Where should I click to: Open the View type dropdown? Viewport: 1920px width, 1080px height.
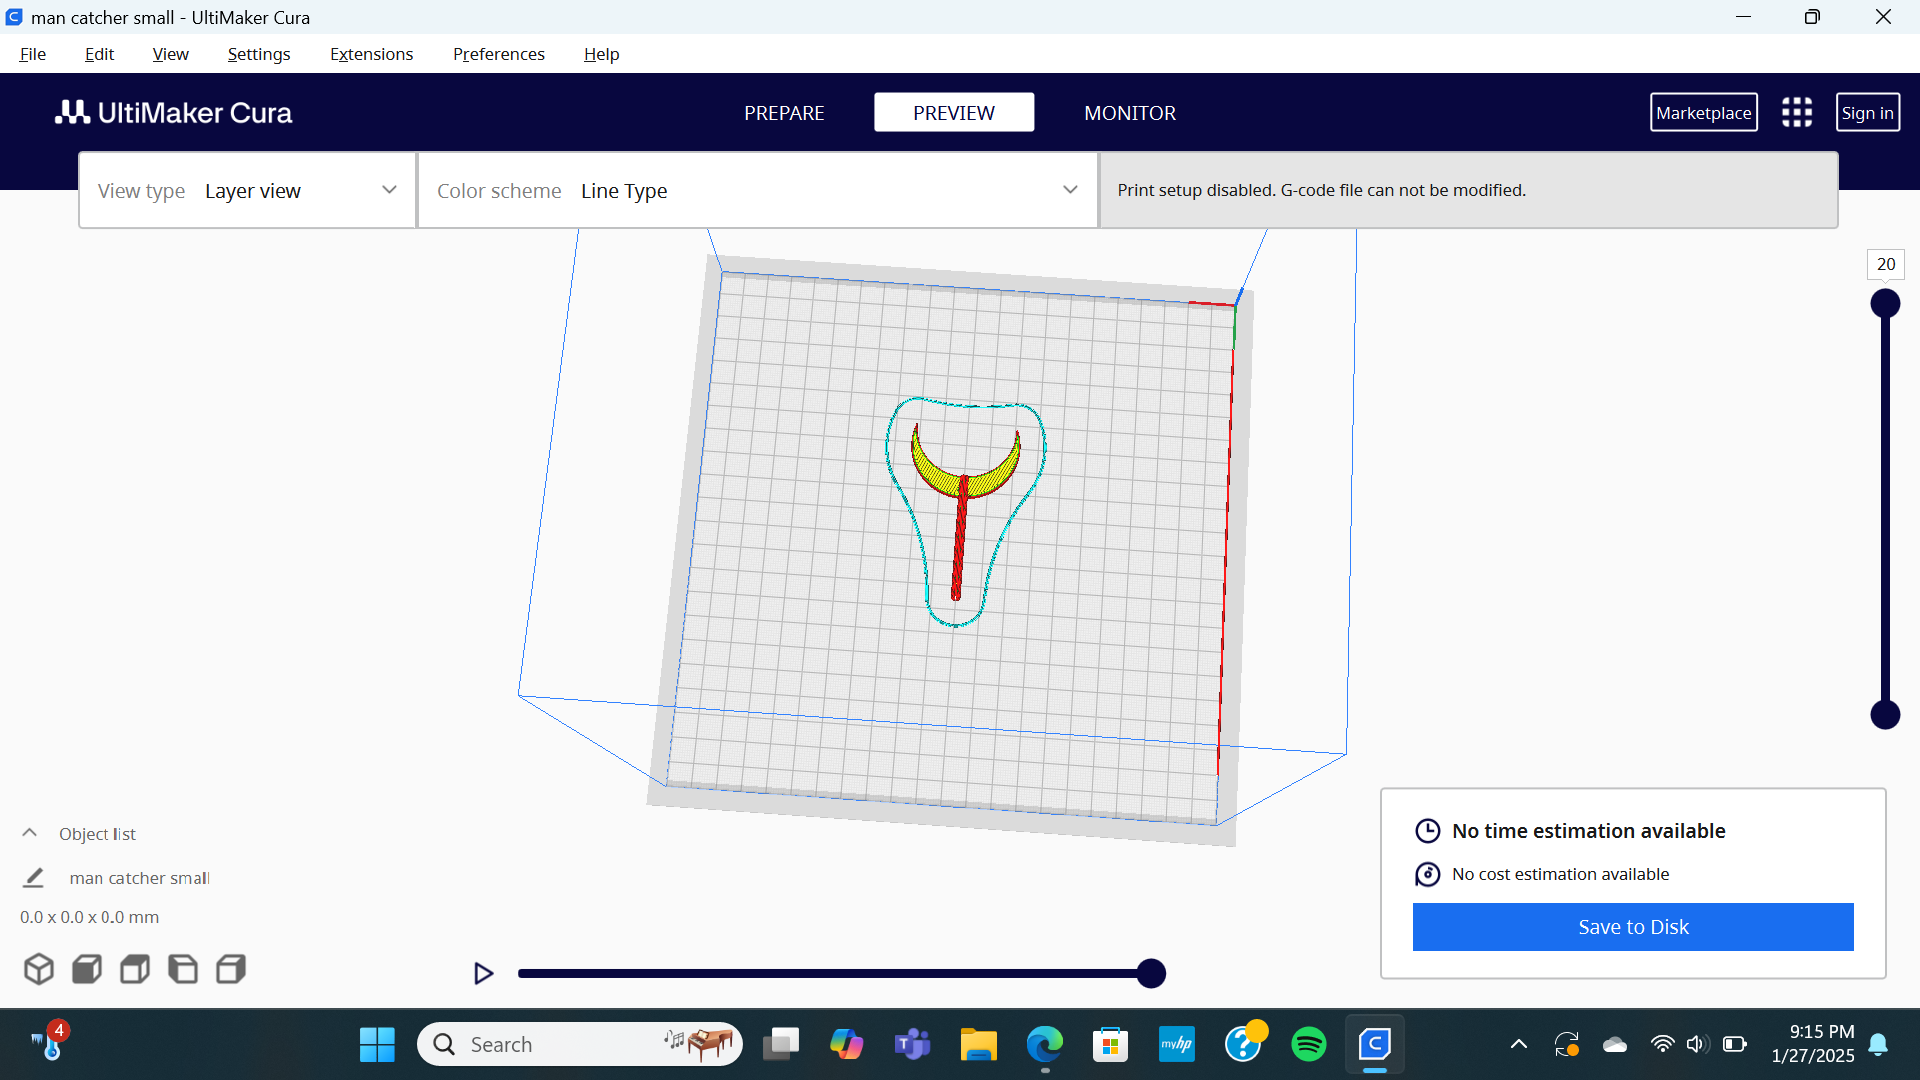click(x=248, y=190)
